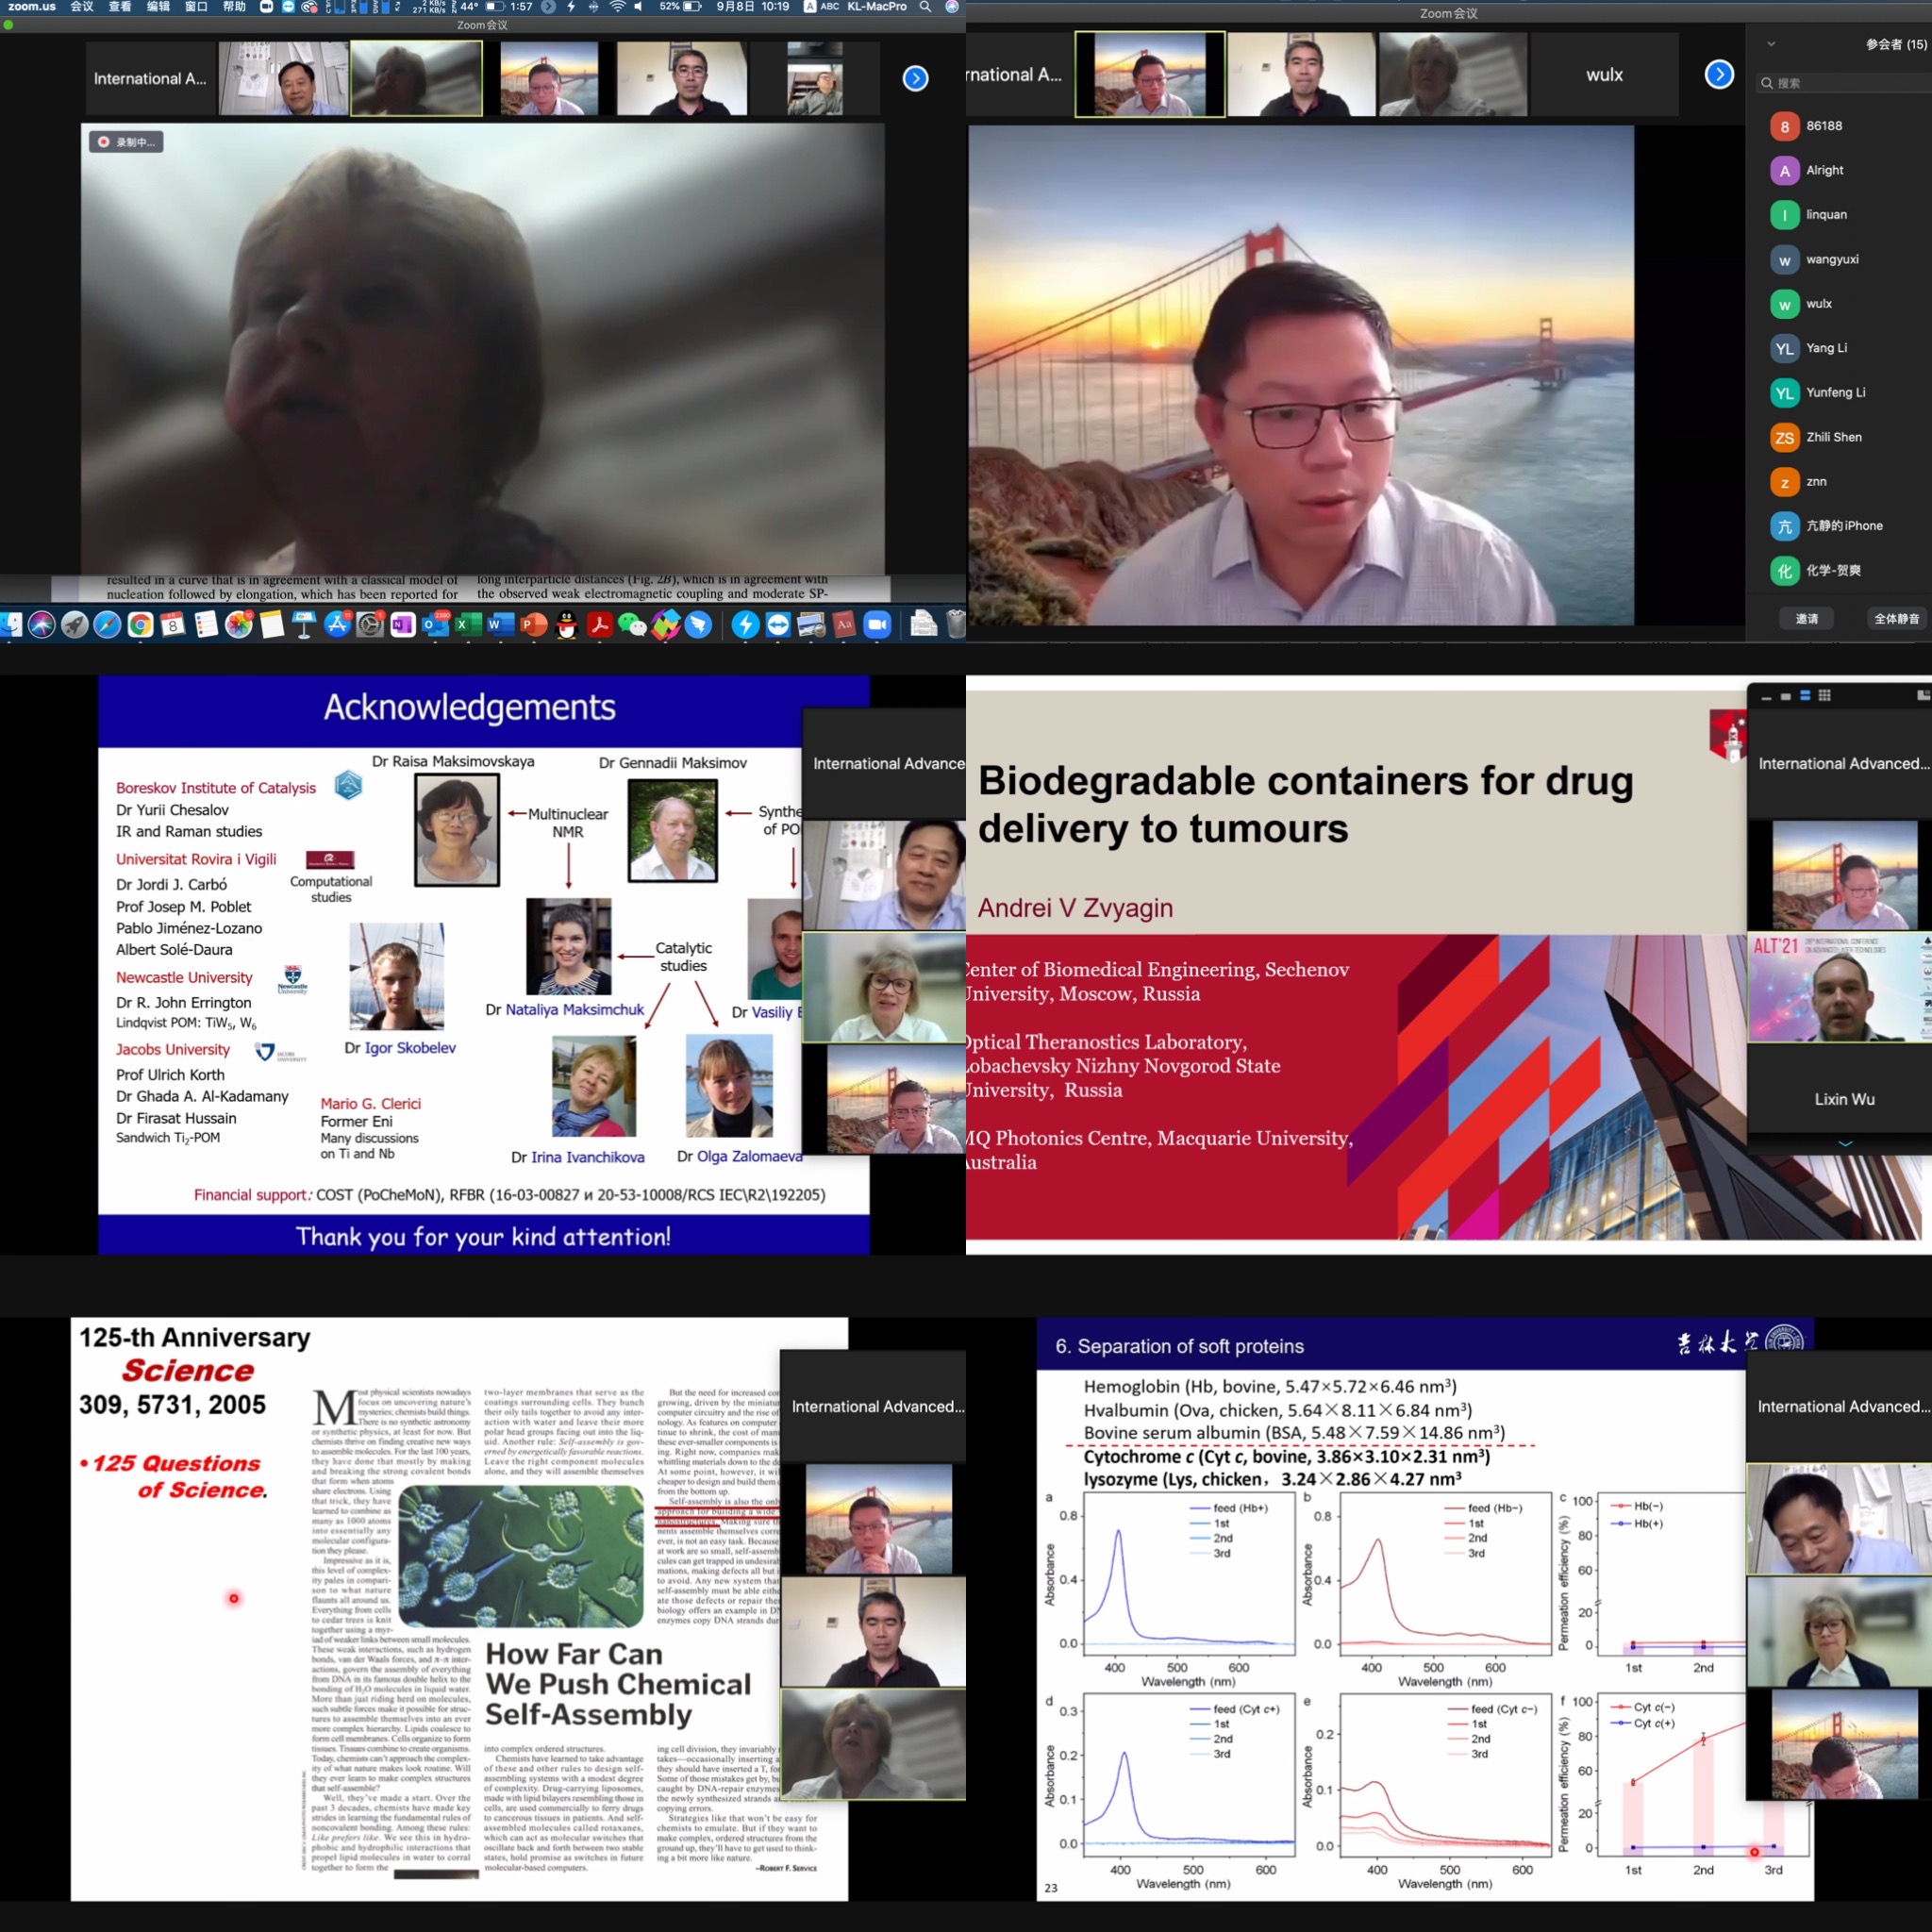Open Zoom app in the Dock

coord(877,625)
